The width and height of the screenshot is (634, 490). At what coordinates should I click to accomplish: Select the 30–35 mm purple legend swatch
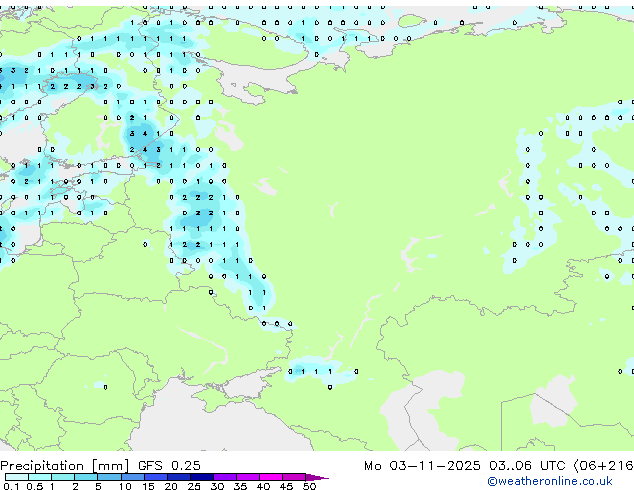click(224, 477)
